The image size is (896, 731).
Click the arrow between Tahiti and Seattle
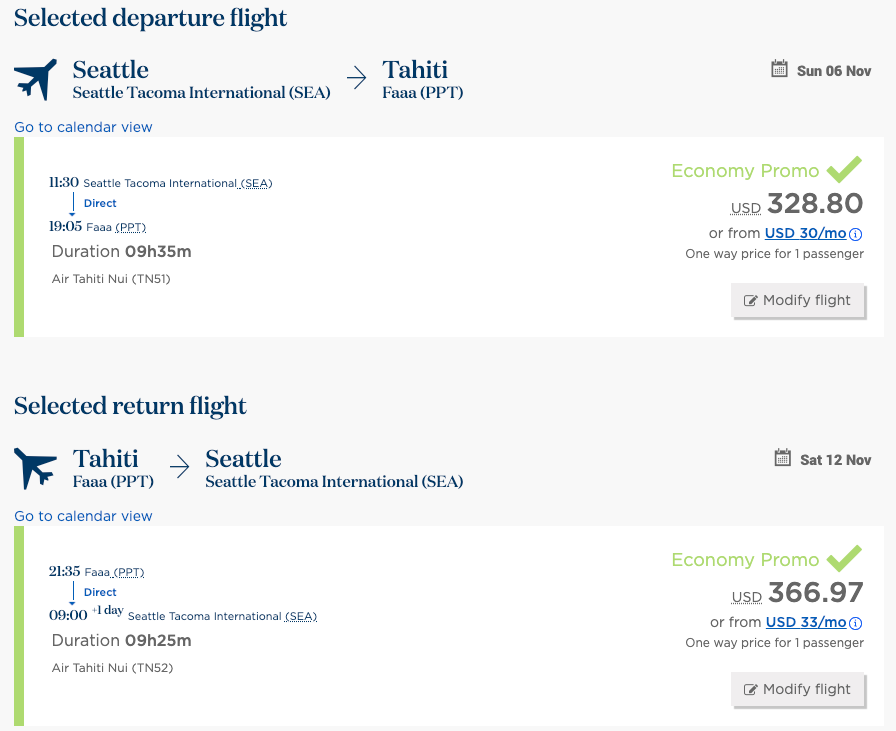(179, 466)
